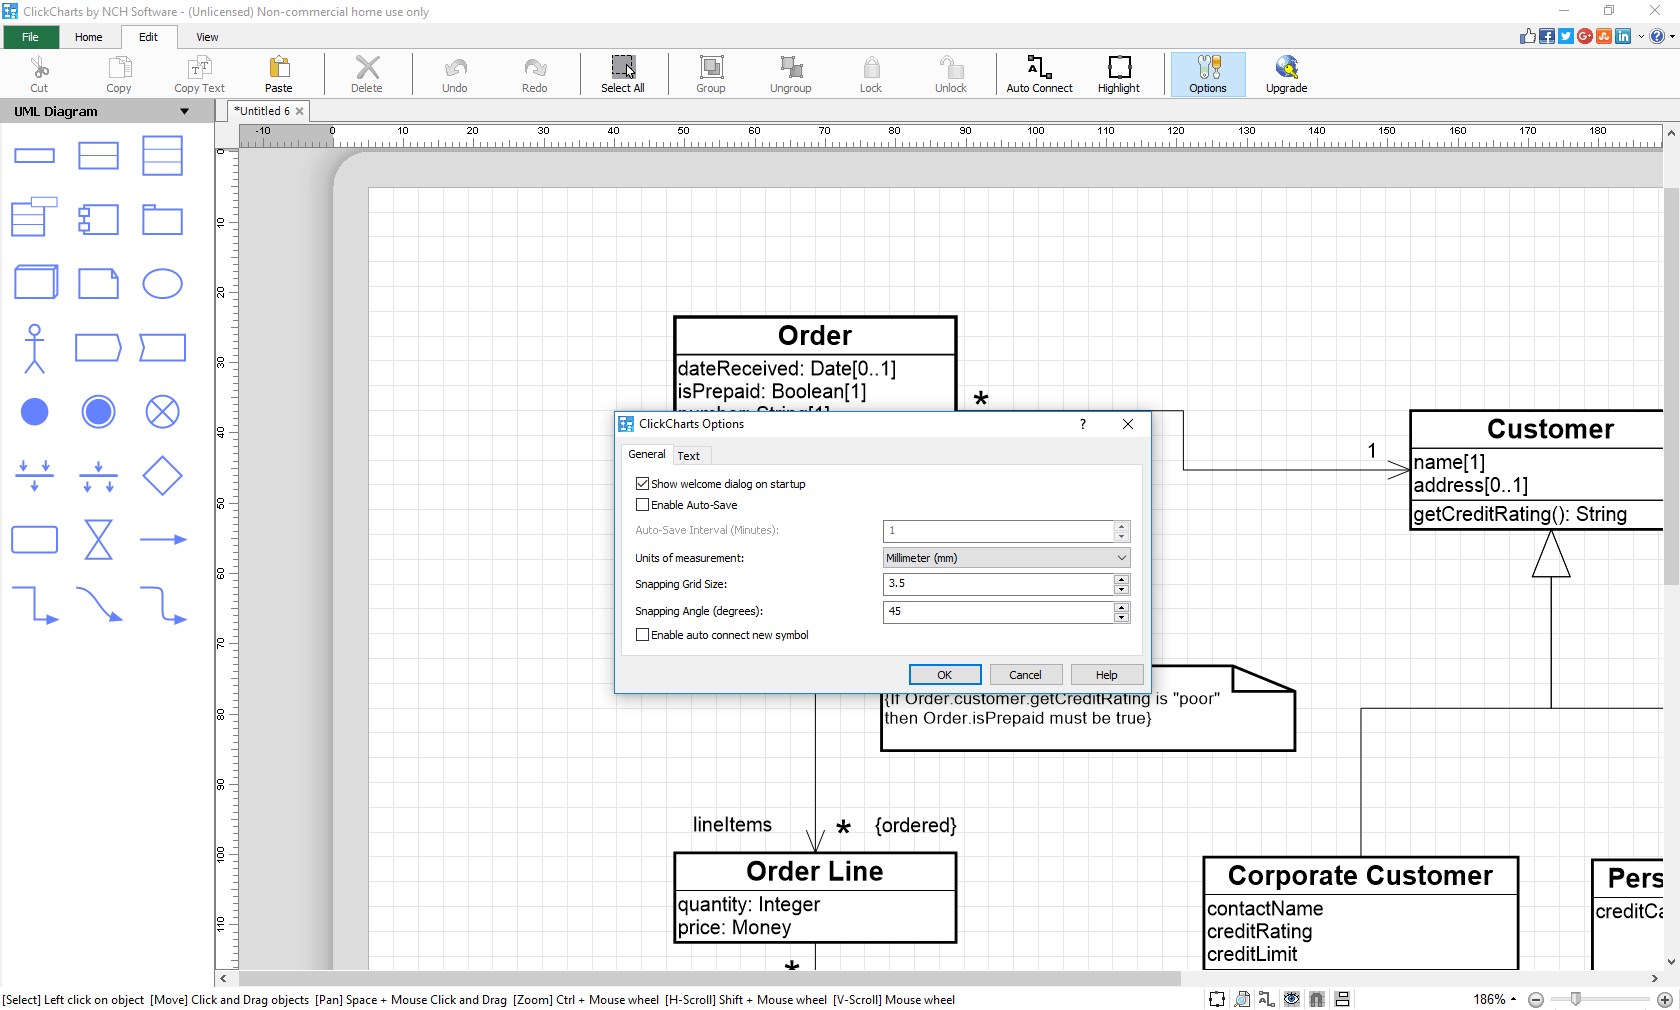
Task: Click the Auto Connect toolbar icon
Action: [1038, 73]
